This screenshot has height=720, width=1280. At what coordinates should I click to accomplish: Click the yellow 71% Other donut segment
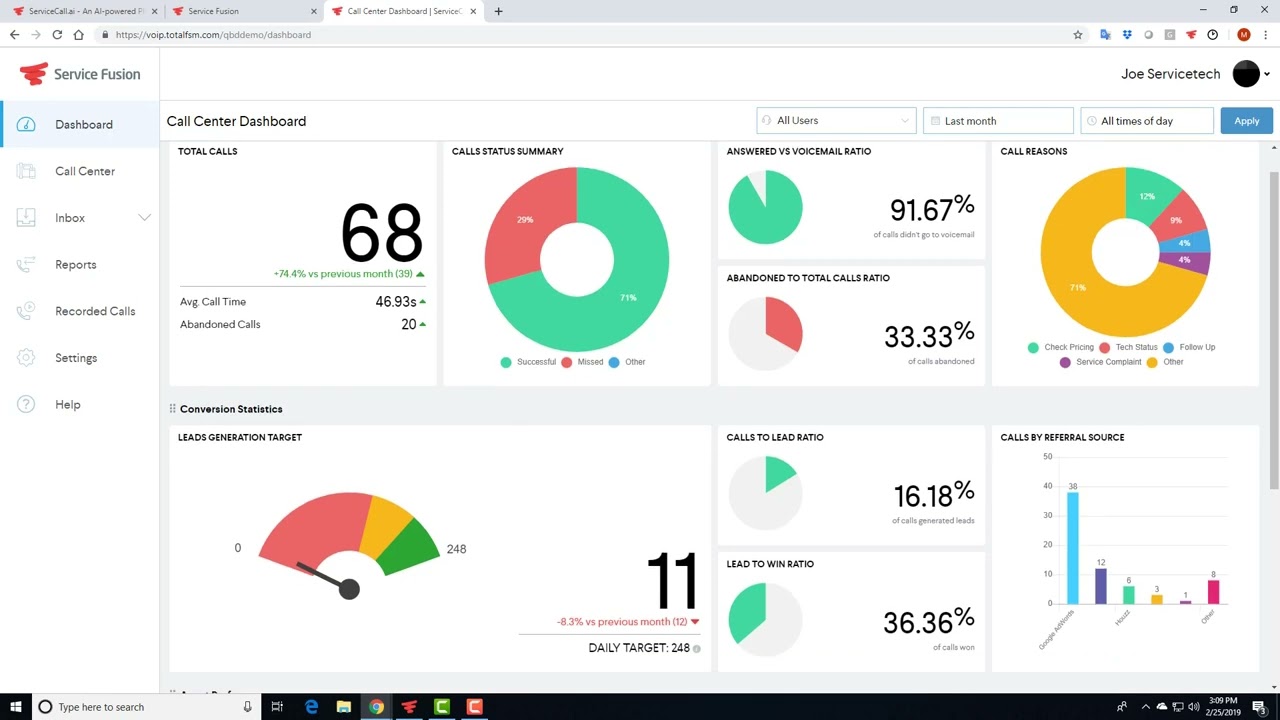[1080, 290]
